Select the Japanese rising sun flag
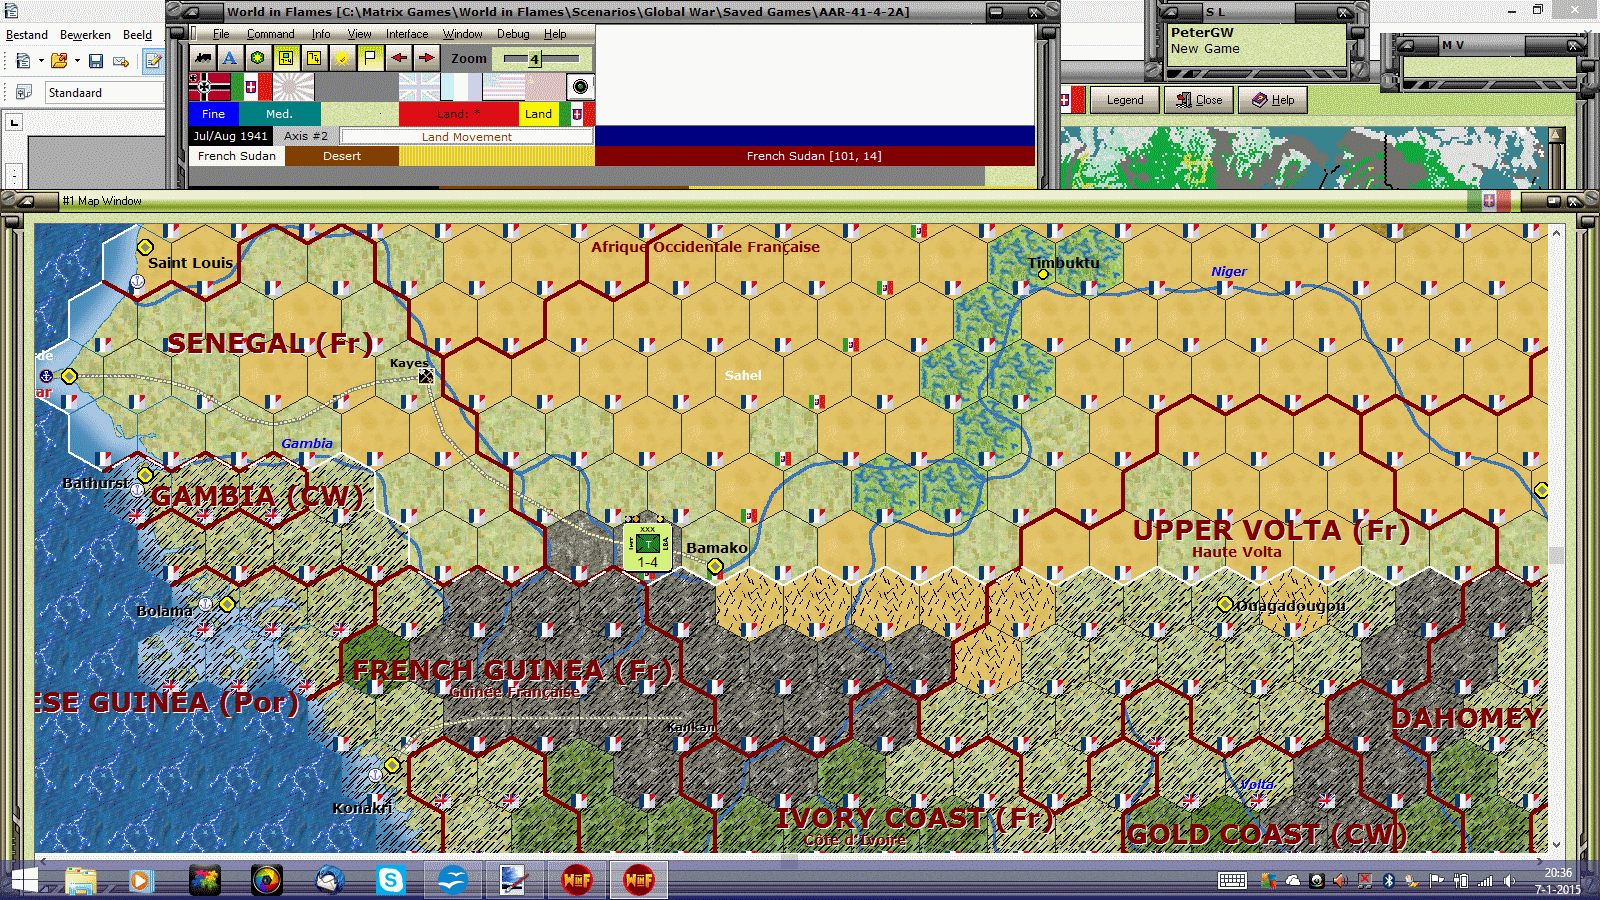 point(293,87)
